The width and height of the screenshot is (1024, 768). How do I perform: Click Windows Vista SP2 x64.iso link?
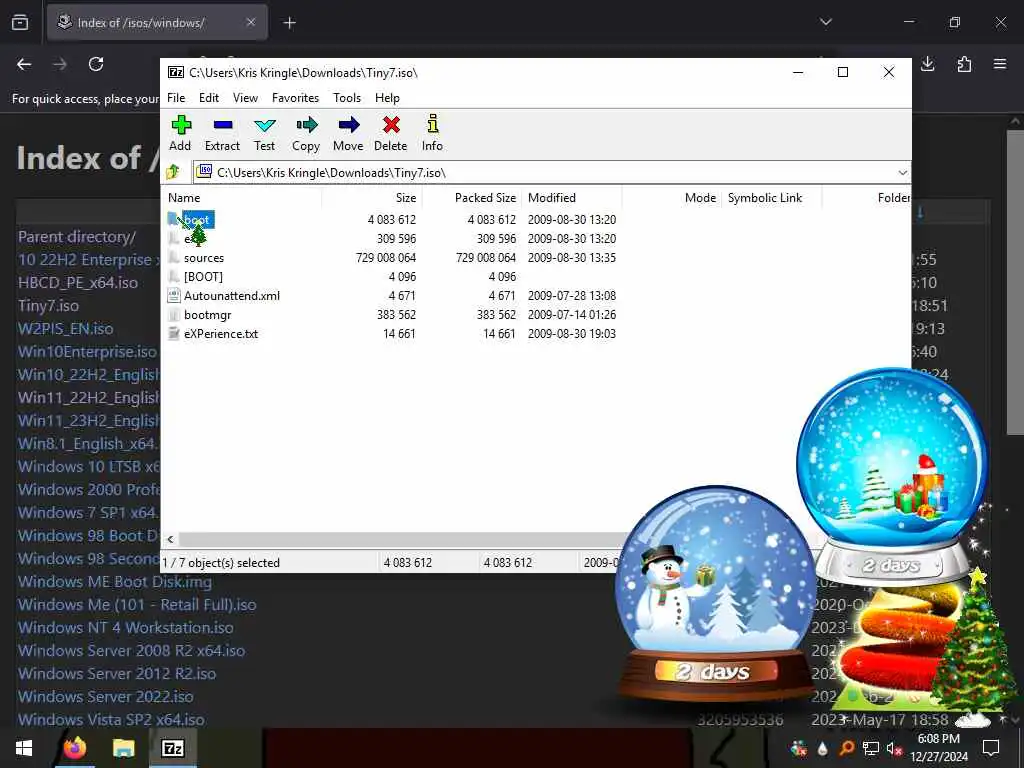click(x=111, y=719)
